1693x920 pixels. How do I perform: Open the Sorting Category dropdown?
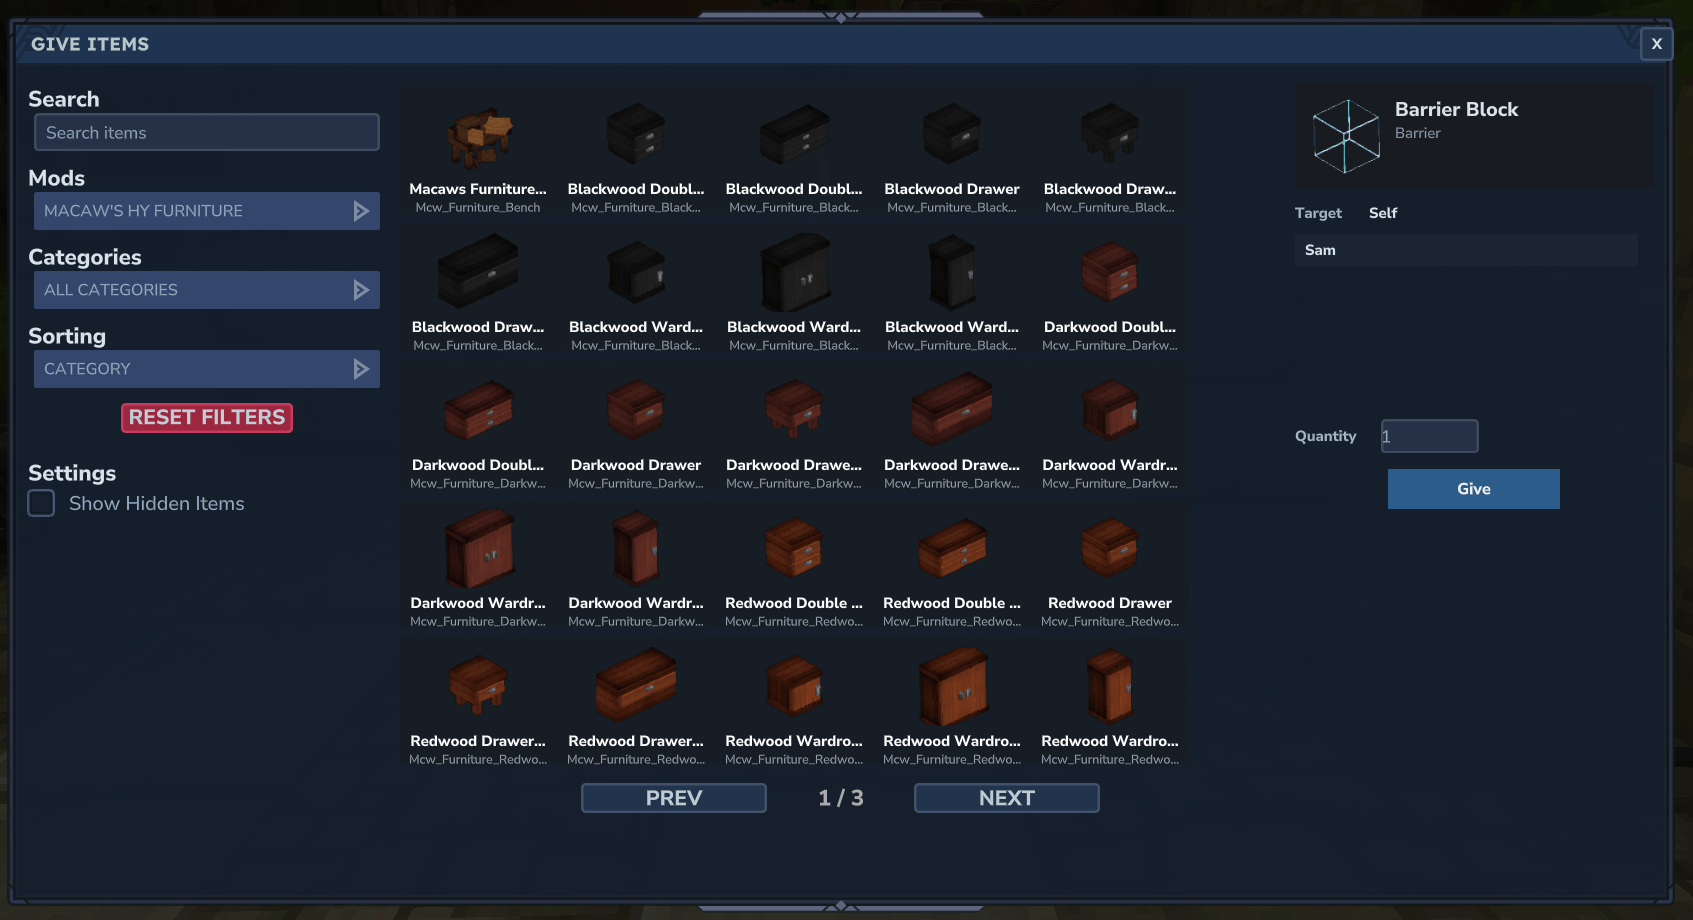coord(206,369)
